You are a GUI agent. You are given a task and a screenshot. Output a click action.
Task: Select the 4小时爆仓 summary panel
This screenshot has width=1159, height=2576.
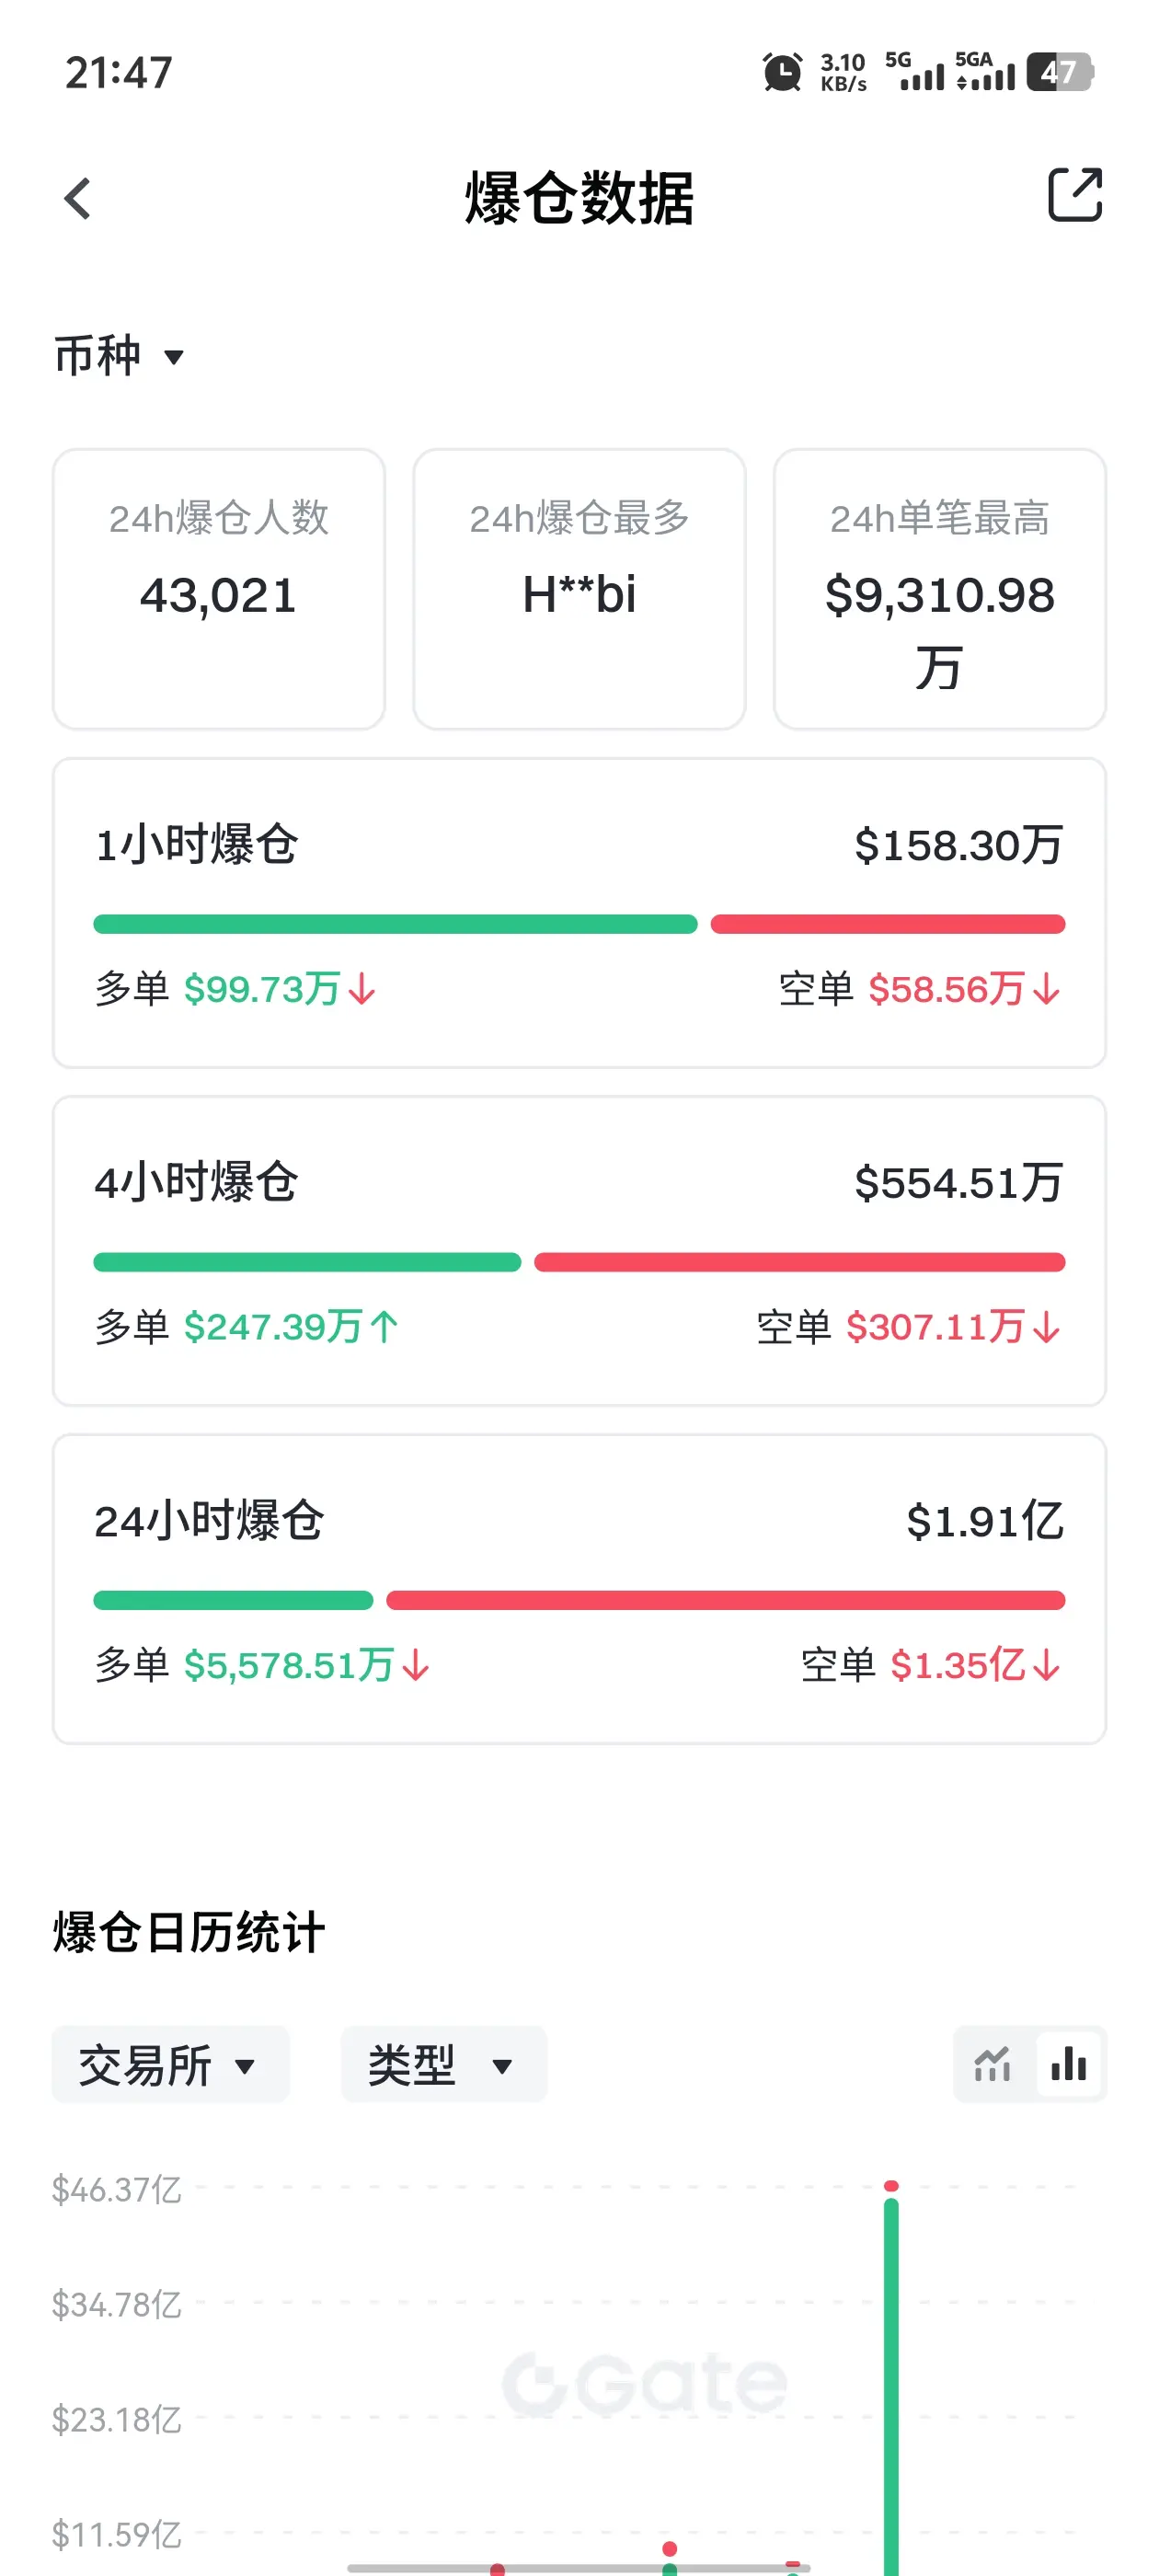pyautogui.click(x=579, y=1251)
